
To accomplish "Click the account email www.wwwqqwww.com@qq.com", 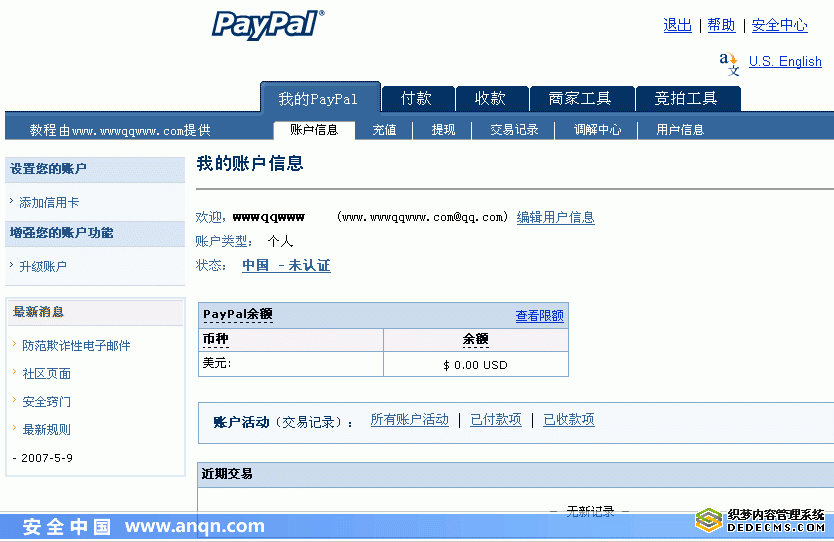I will coord(422,217).
